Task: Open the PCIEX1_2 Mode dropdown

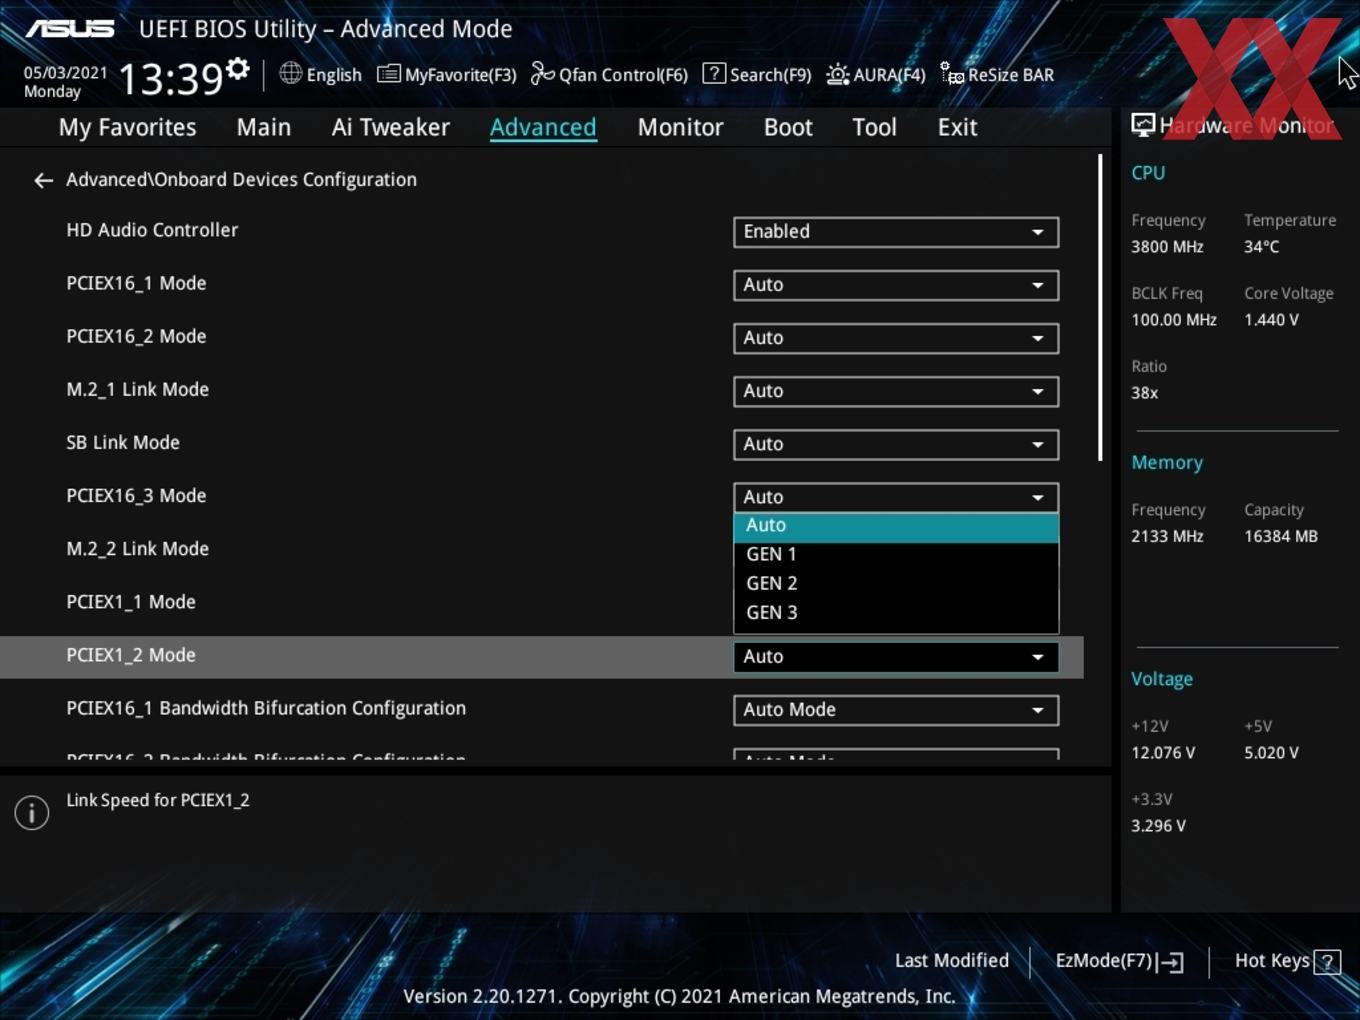Action: pos(896,657)
